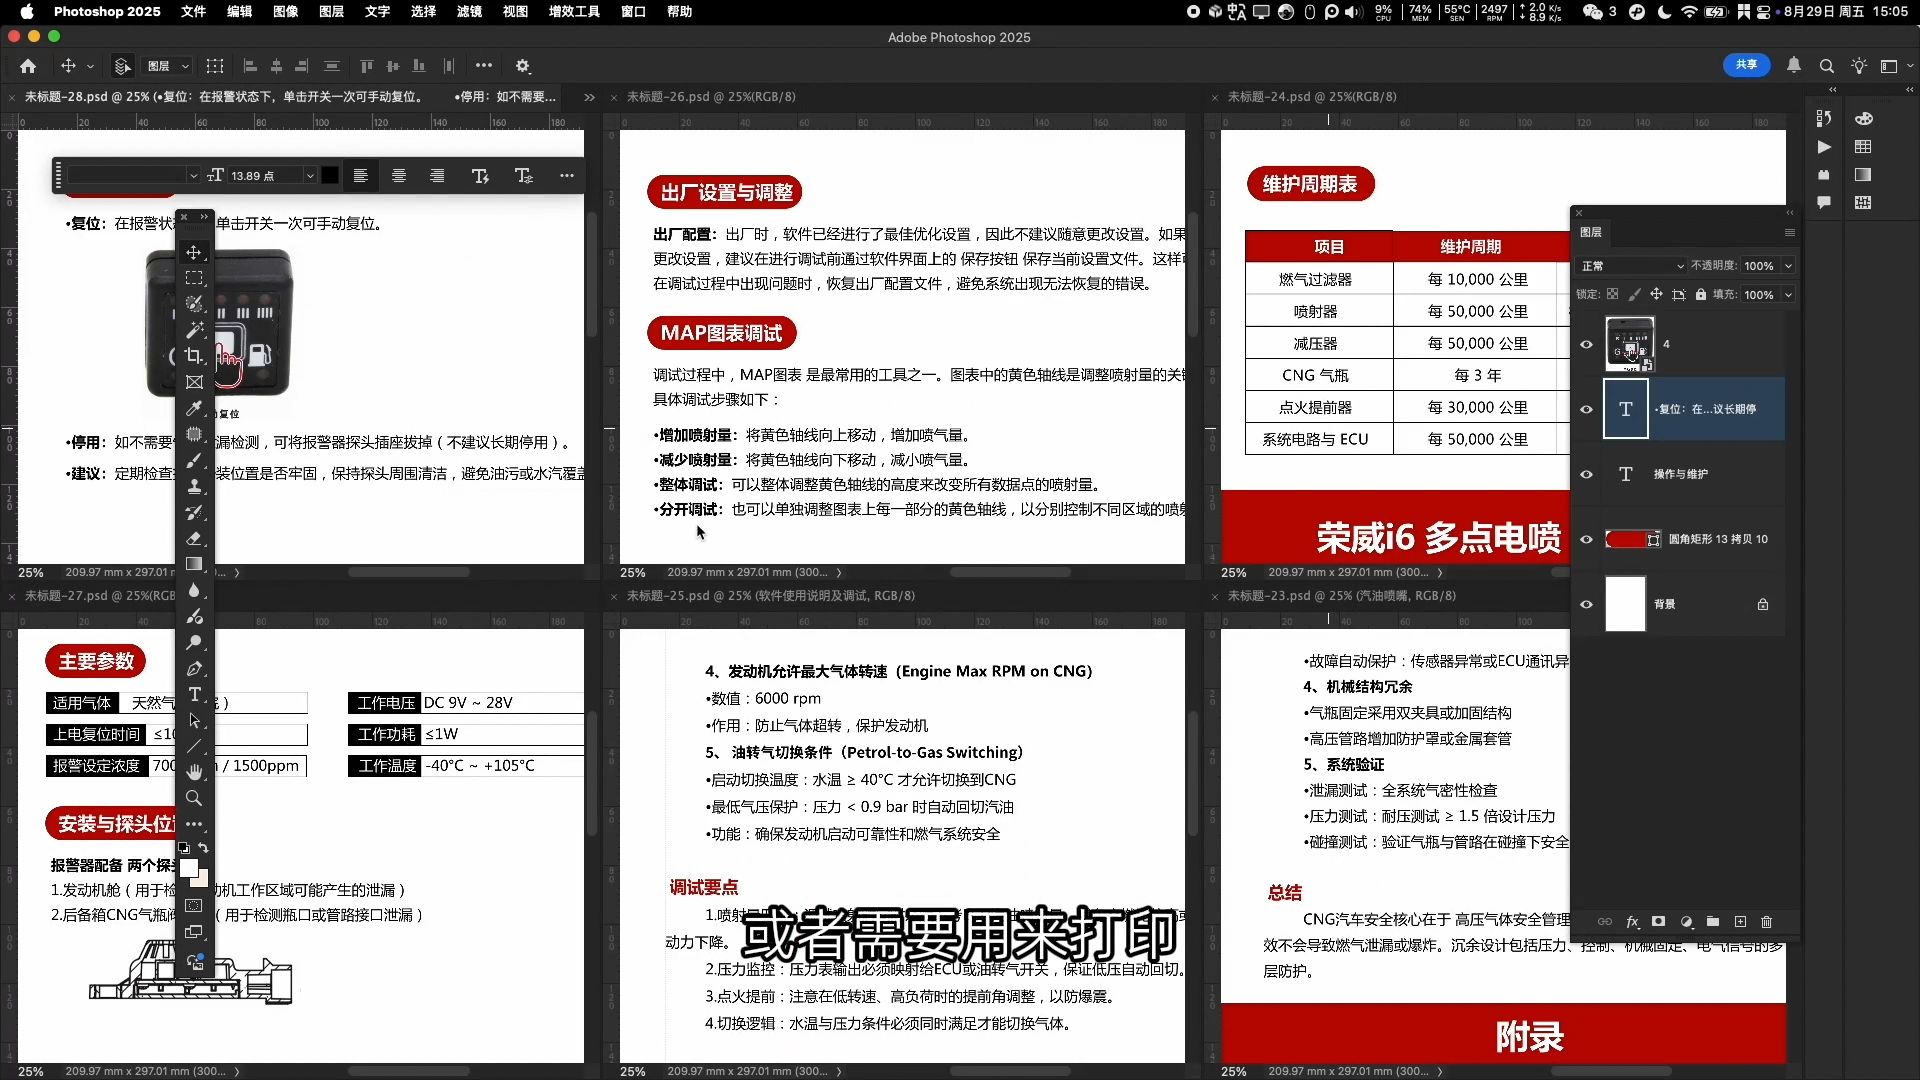Select the Pen tool
Image resolution: width=1920 pixels, height=1080 pixels.
[x=194, y=668]
